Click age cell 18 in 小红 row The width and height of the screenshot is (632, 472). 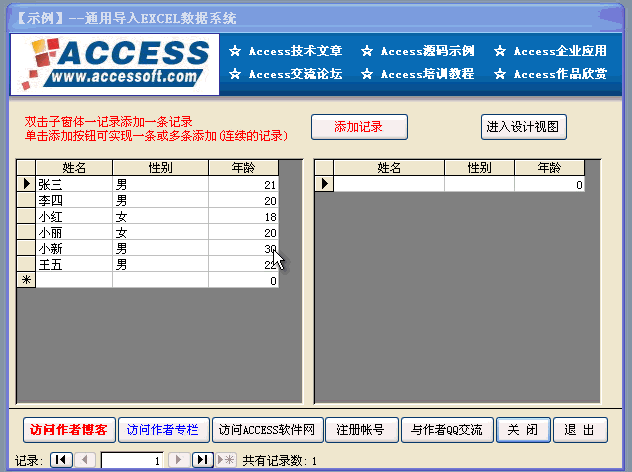pos(243,216)
